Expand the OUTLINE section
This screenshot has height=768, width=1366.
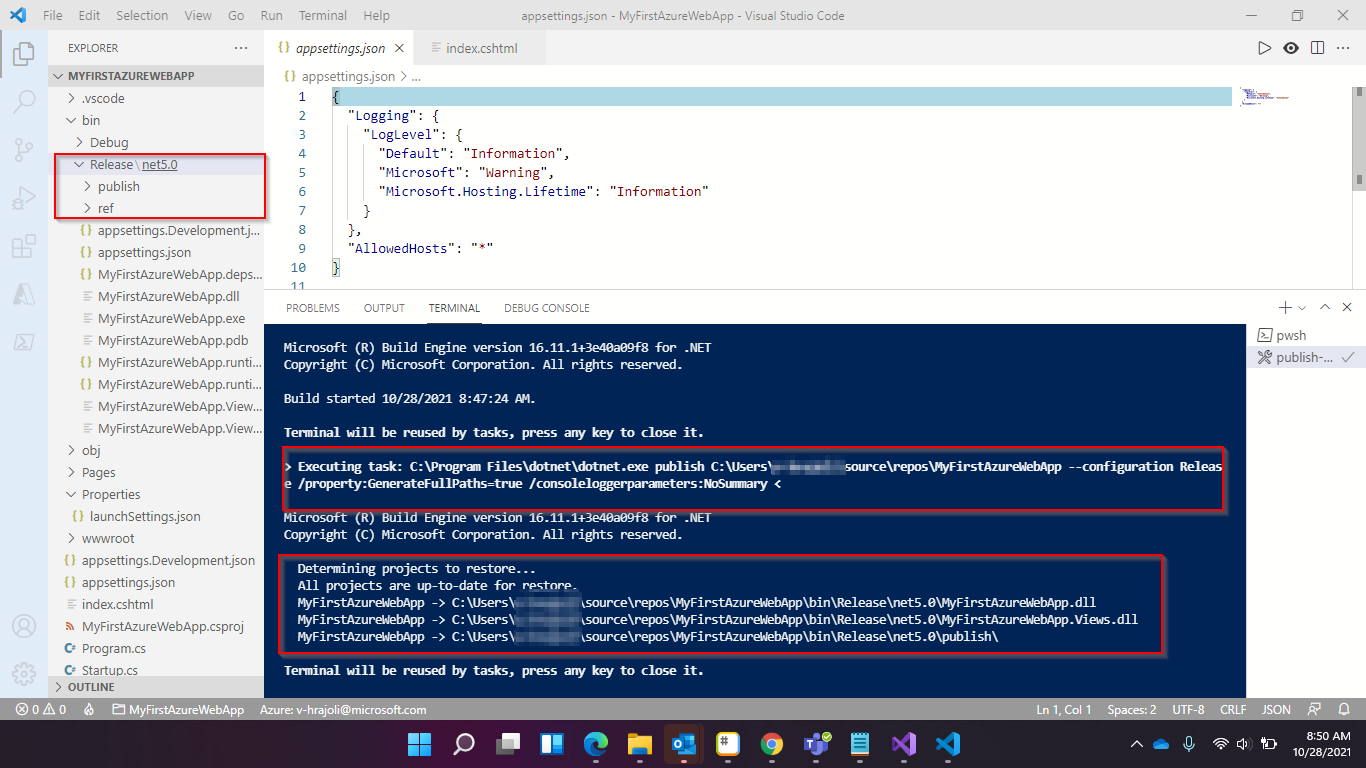[x=156, y=687]
